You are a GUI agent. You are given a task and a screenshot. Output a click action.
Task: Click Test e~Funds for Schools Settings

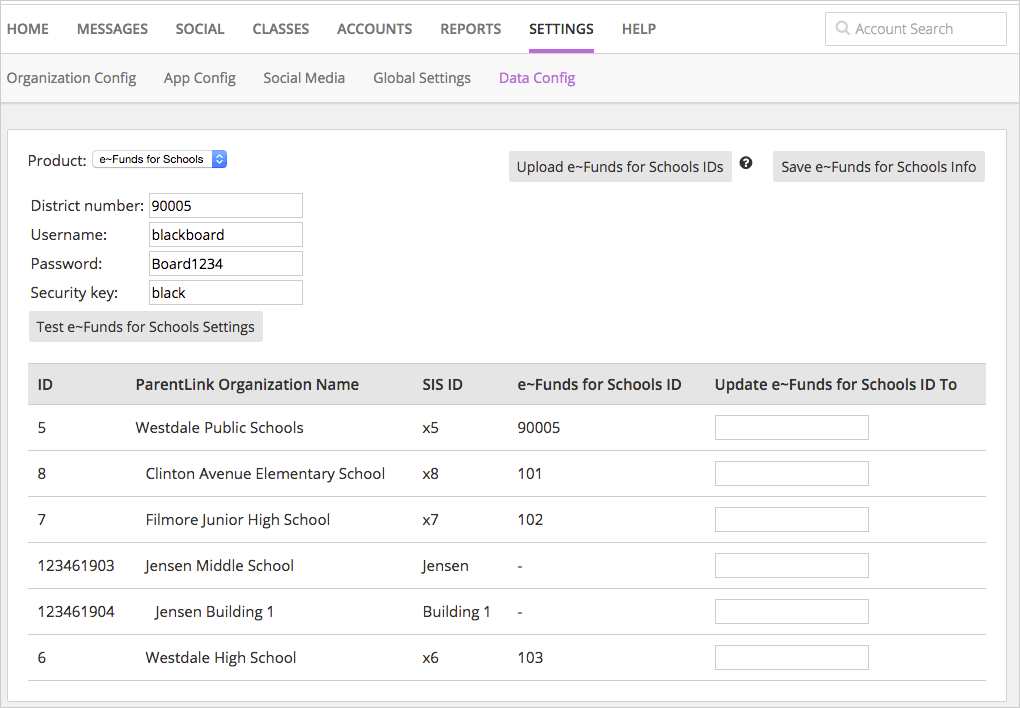146,327
